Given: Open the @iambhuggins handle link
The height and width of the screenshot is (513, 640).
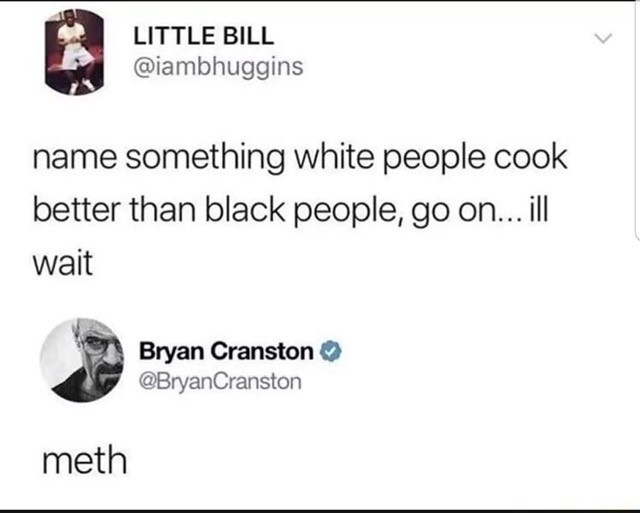Looking at the screenshot, I should click(x=218, y=66).
